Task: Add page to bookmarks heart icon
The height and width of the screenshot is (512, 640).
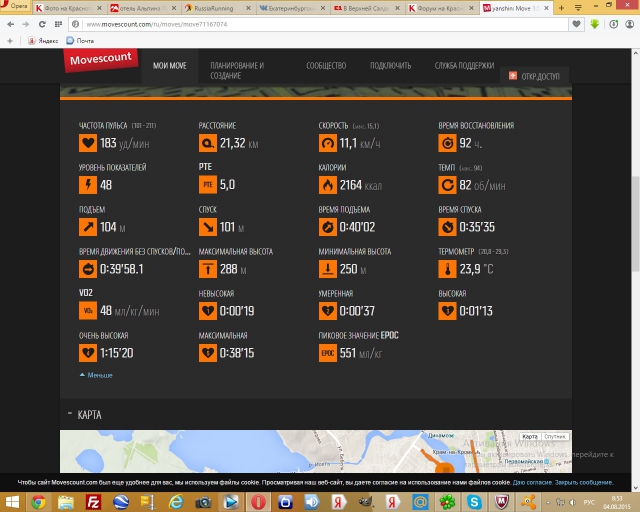Action: [x=576, y=24]
